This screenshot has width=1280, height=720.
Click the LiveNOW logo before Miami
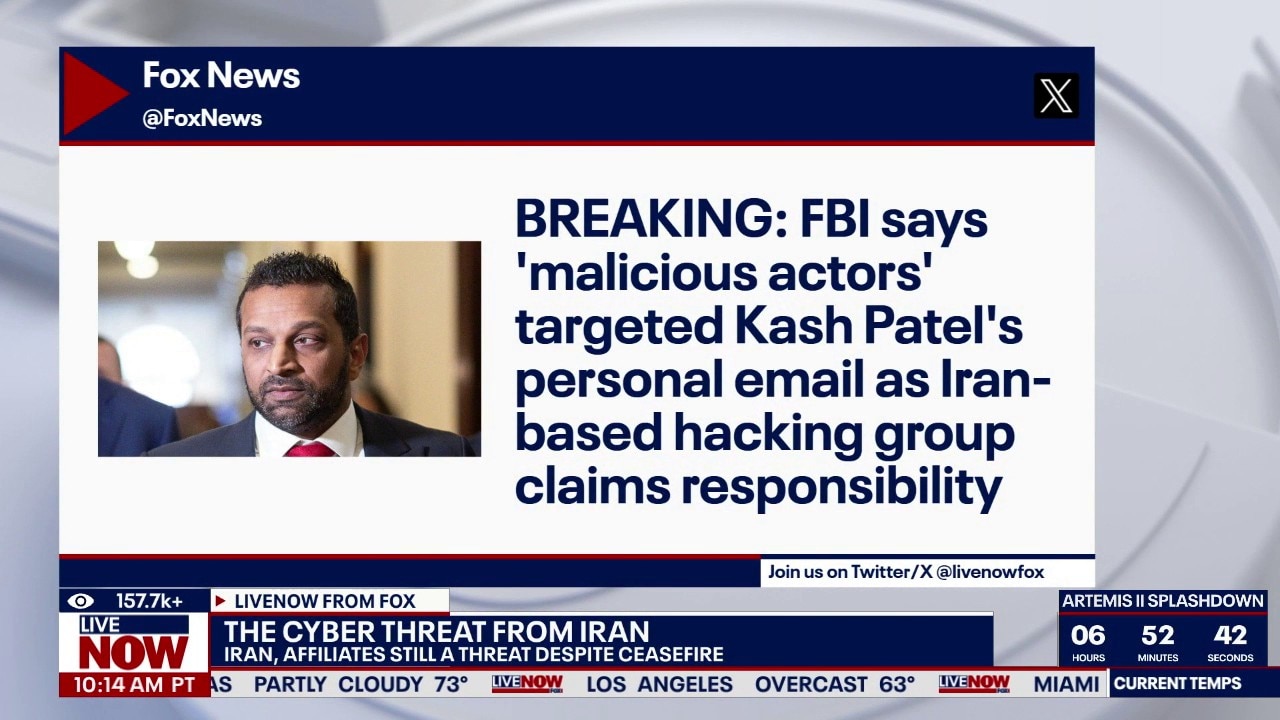pos(973,684)
